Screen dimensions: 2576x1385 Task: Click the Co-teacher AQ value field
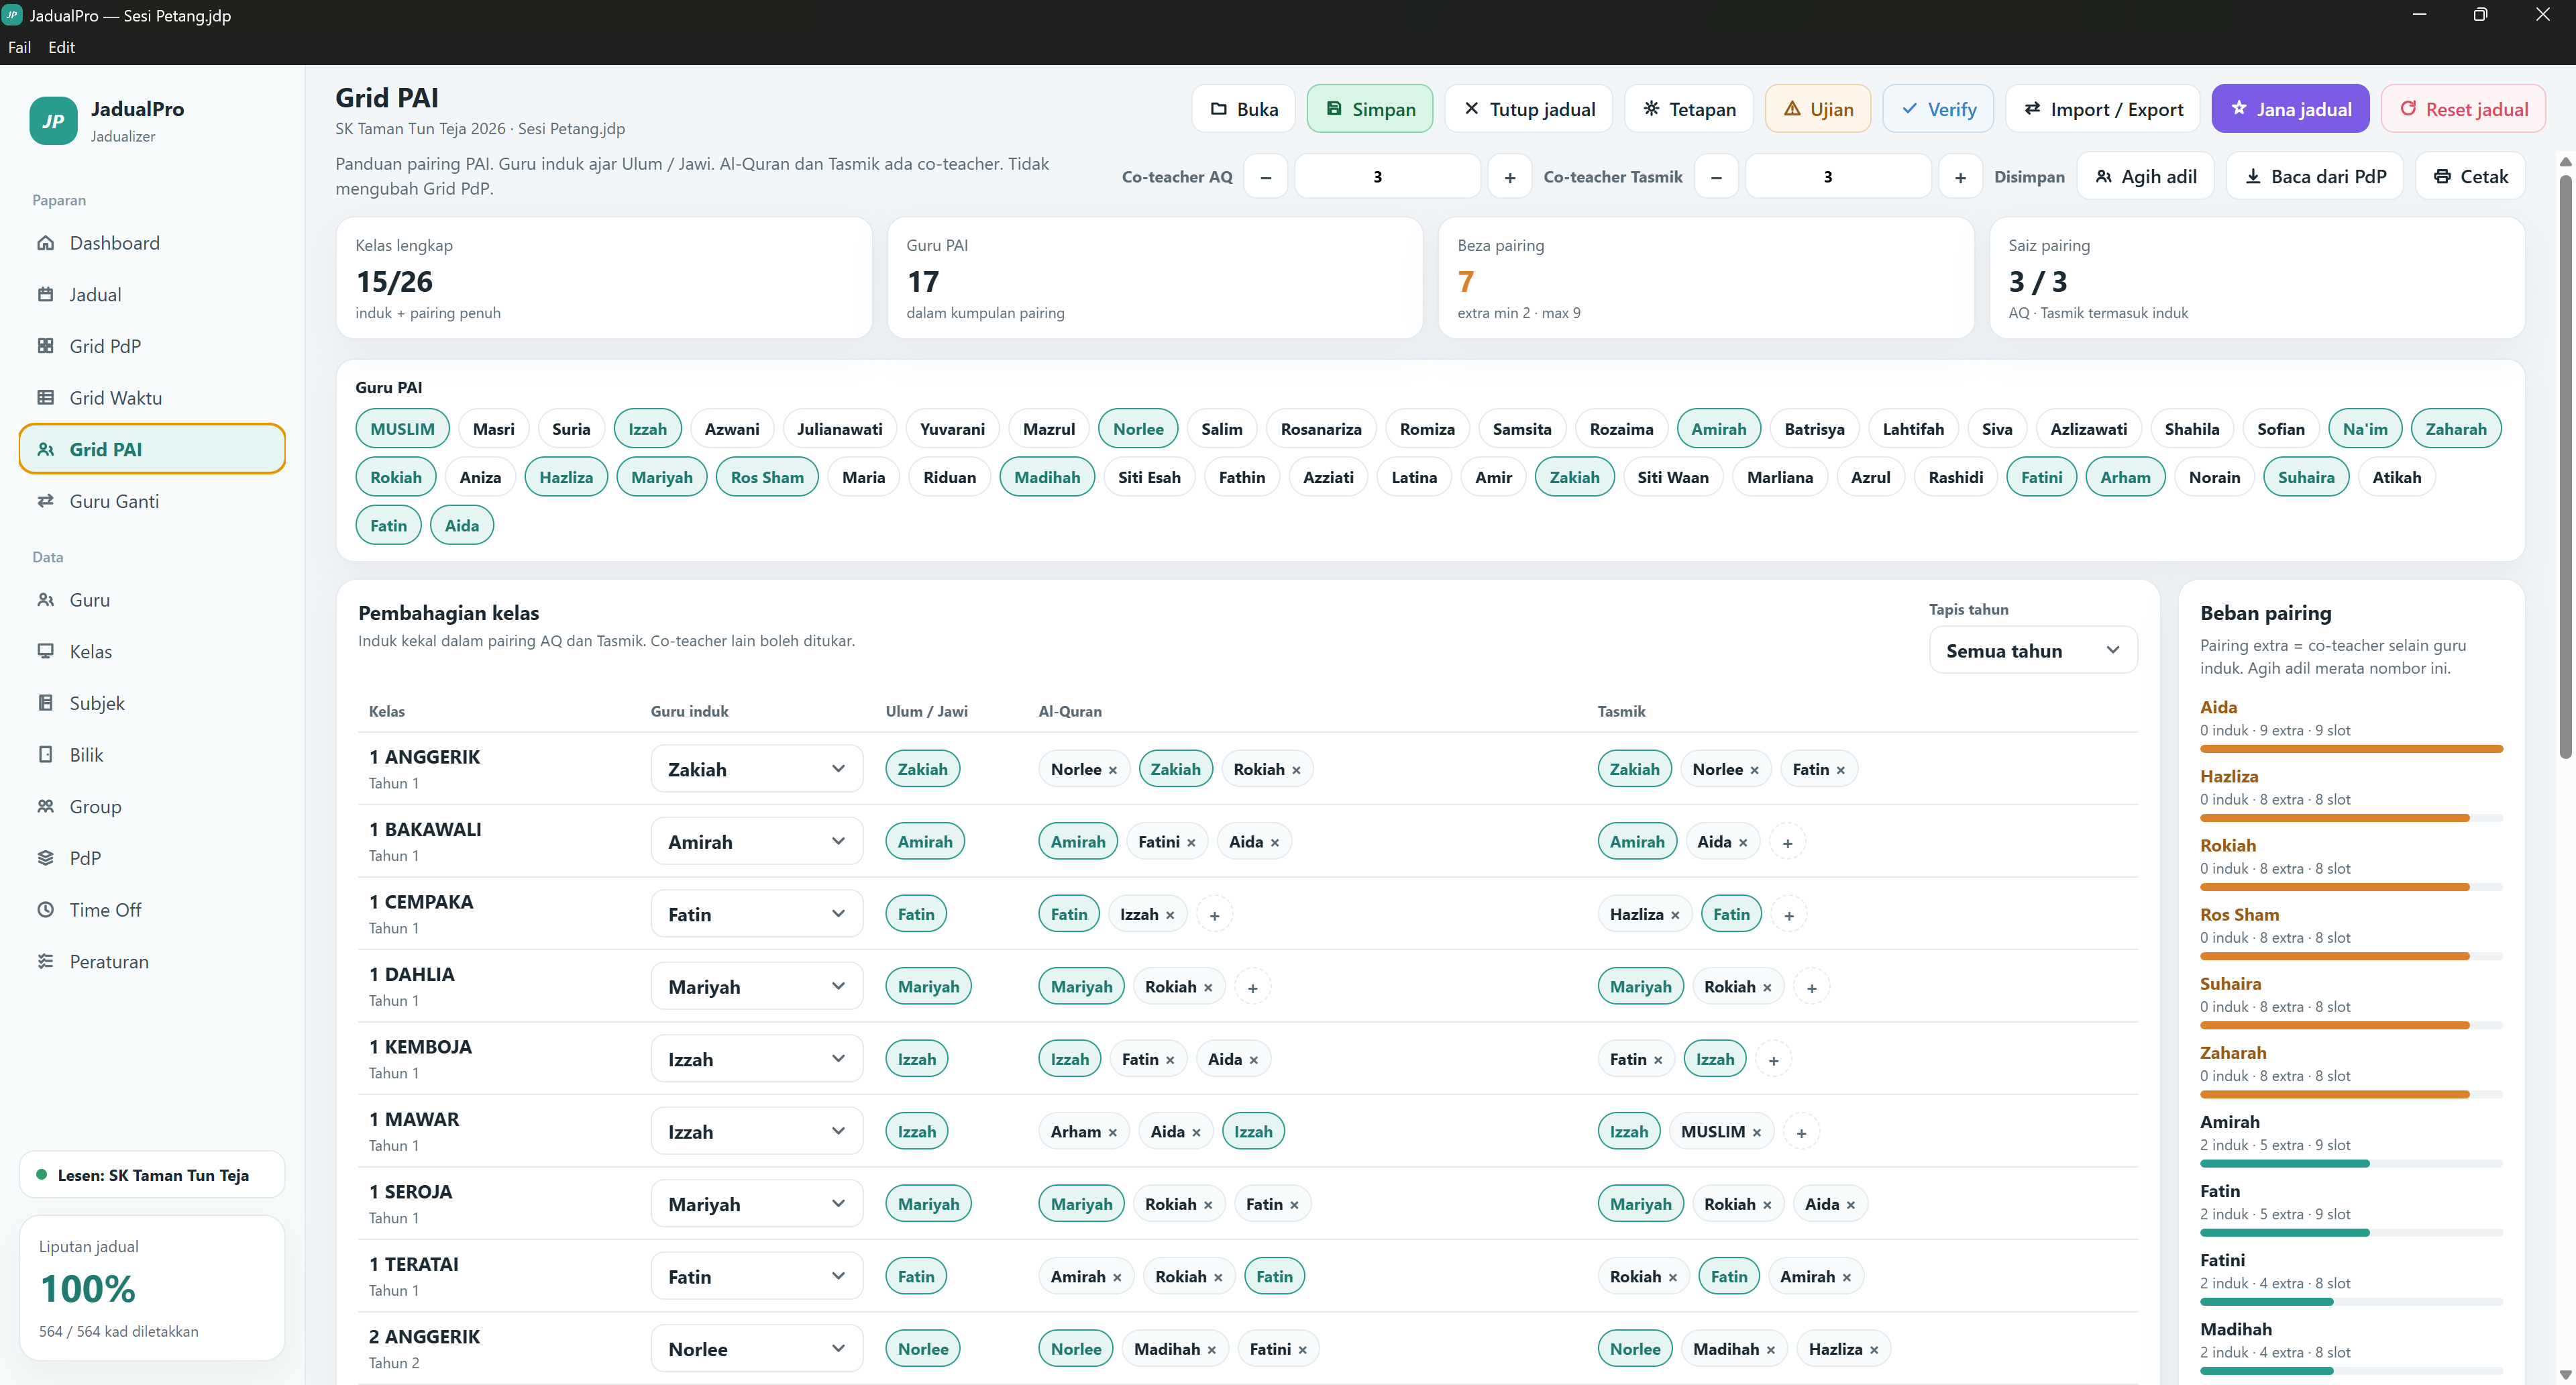pyautogui.click(x=1387, y=177)
